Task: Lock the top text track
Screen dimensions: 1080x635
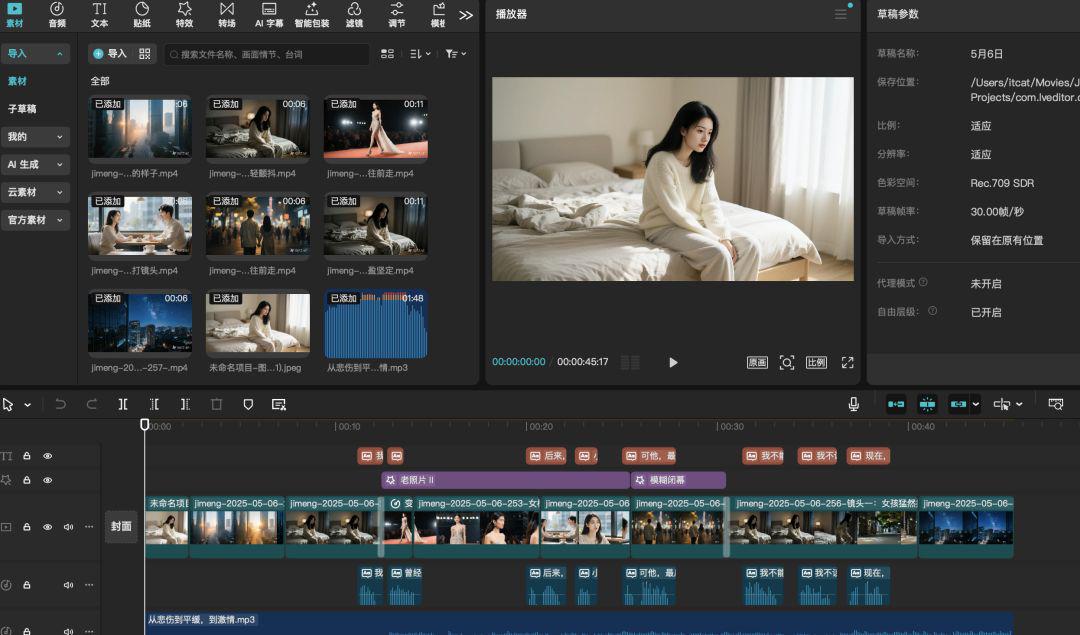Action: click(x=27, y=456)
